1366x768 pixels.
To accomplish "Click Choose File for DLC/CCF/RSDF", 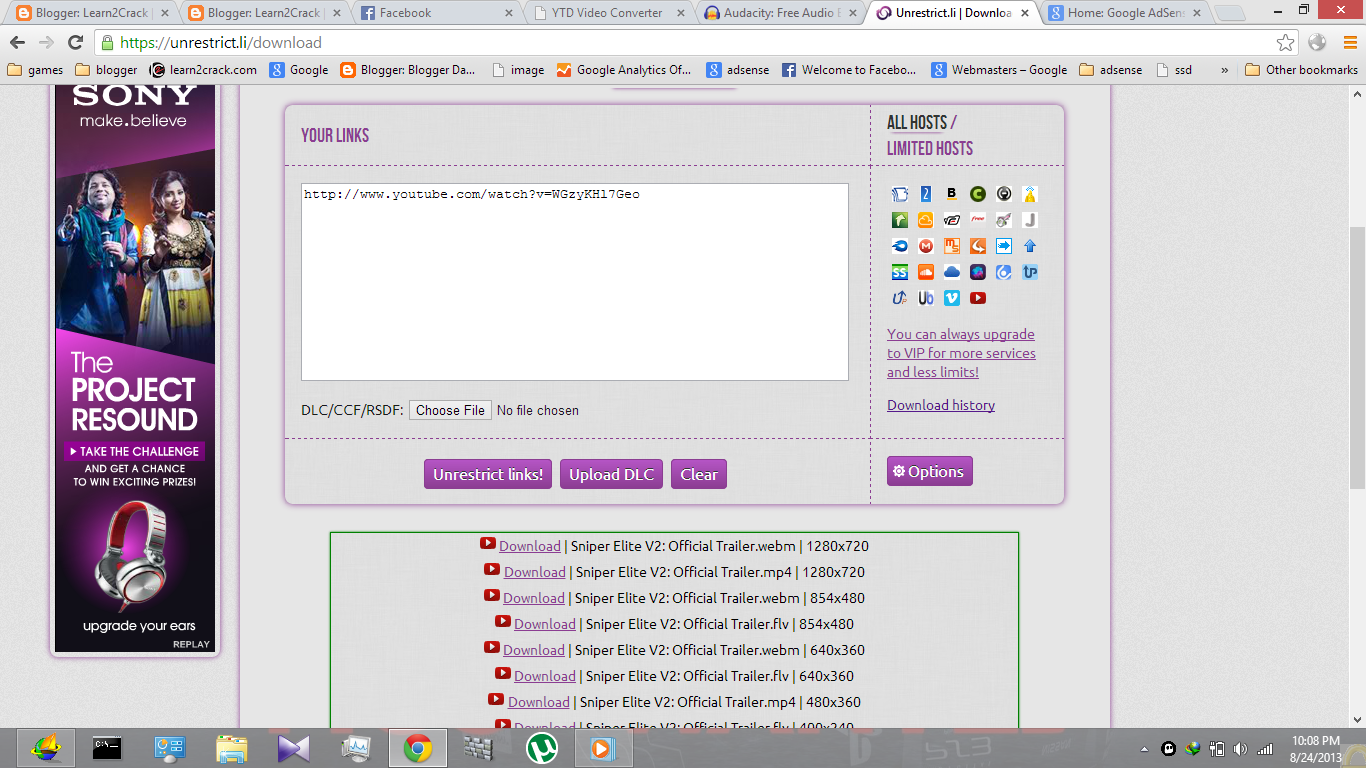I will click(x=450, y=410).
